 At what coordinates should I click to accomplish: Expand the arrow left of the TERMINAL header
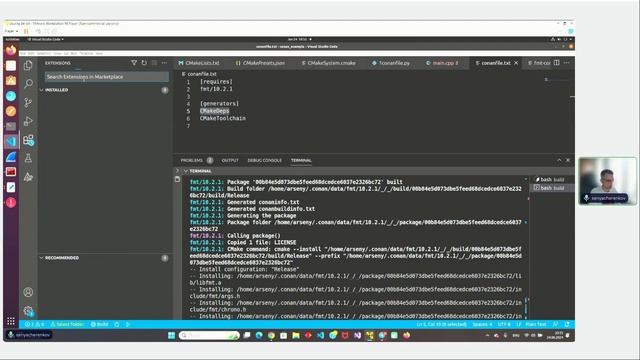pos(177,171)
